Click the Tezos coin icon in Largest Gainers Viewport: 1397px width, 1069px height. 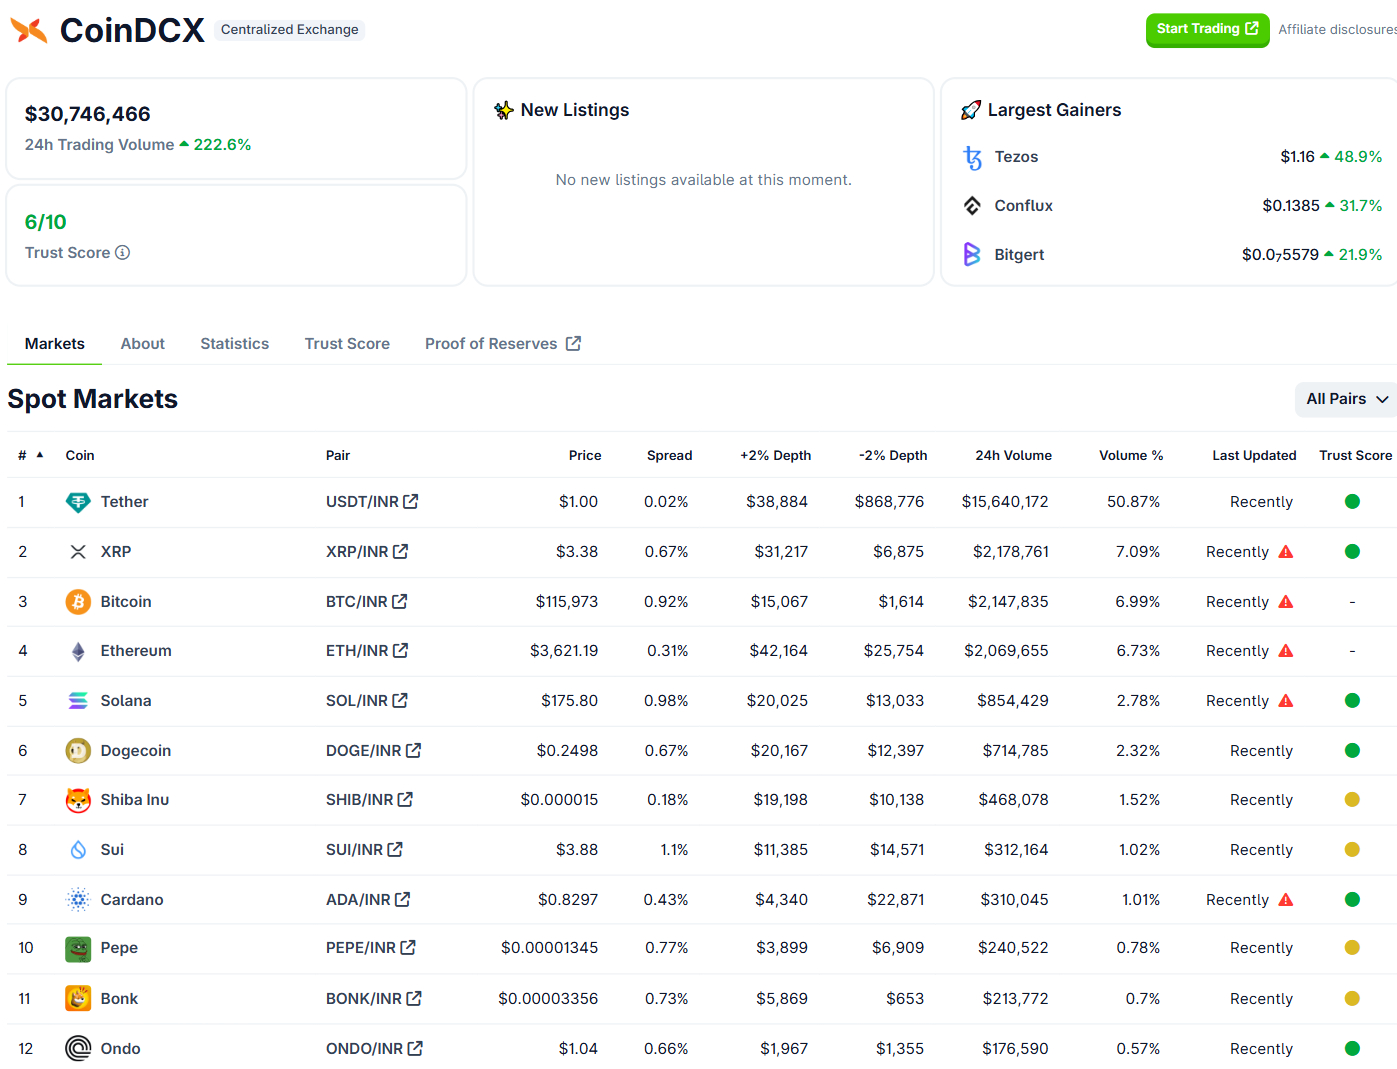[972, 157]
